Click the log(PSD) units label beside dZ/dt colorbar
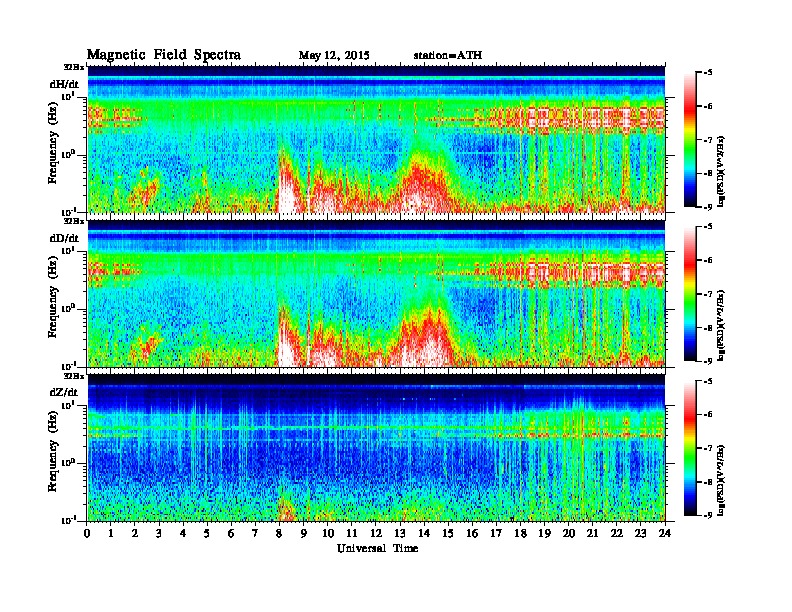The width and height of the screenshot is (792, 612). (723, 481)
